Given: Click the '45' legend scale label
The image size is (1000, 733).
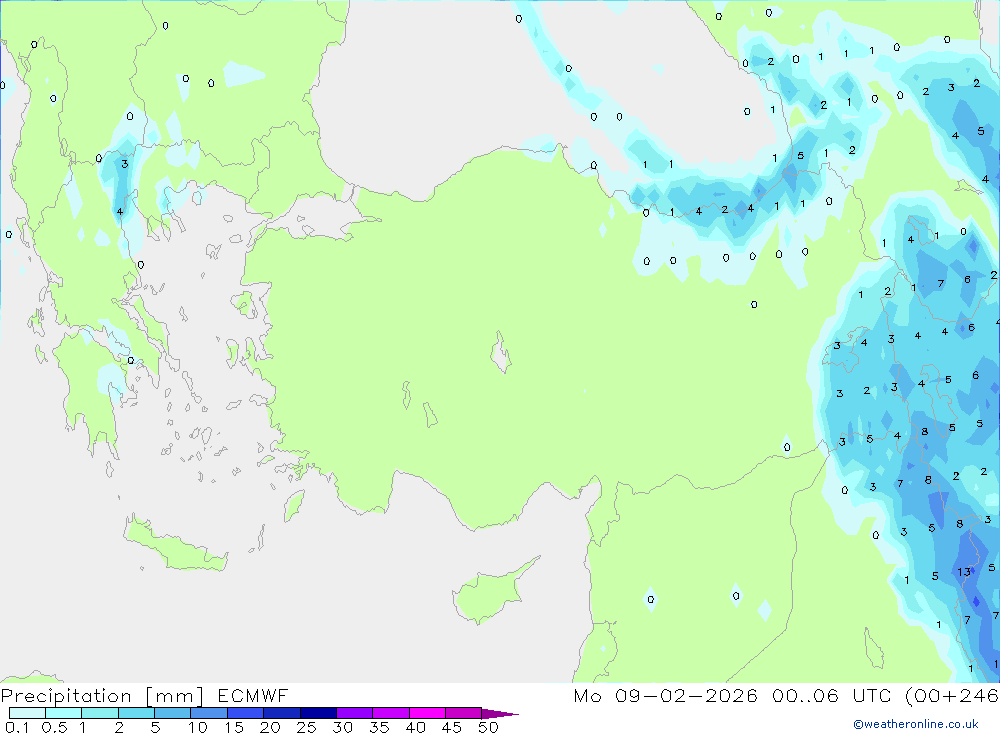Looking at the screenshot, I should [x=452, y=727].
